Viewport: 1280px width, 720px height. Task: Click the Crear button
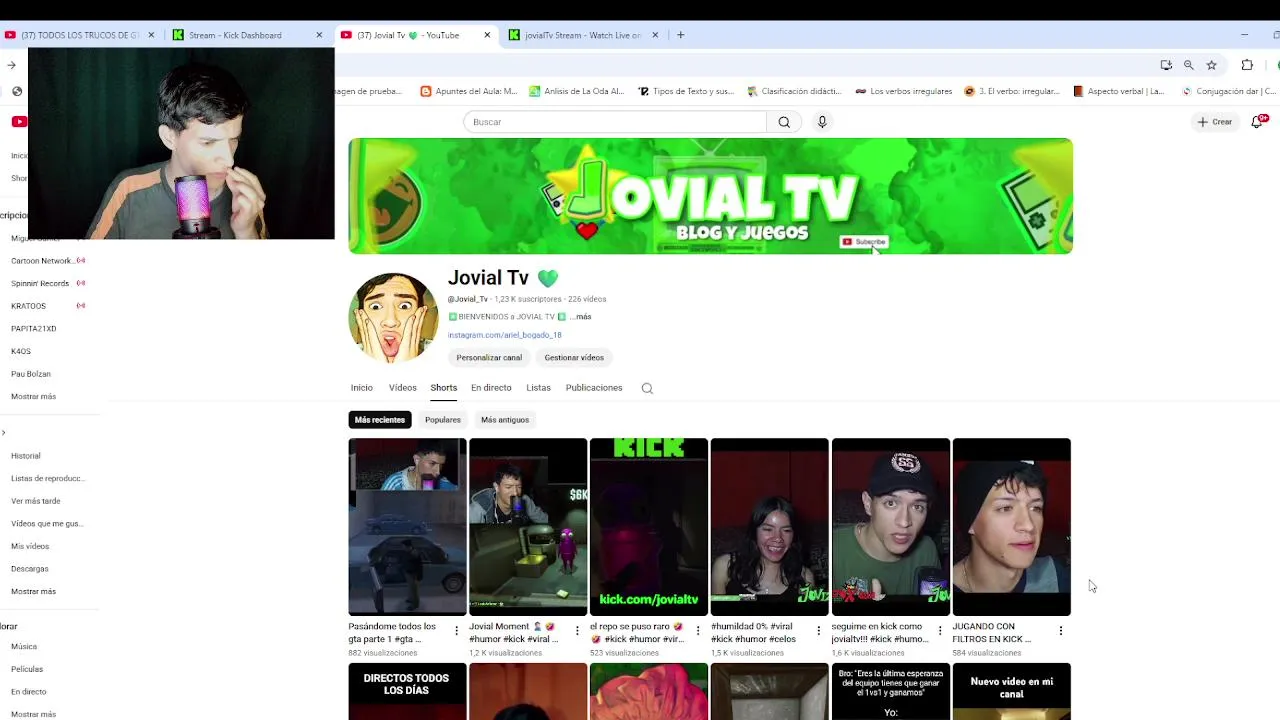coord(1215,122)
